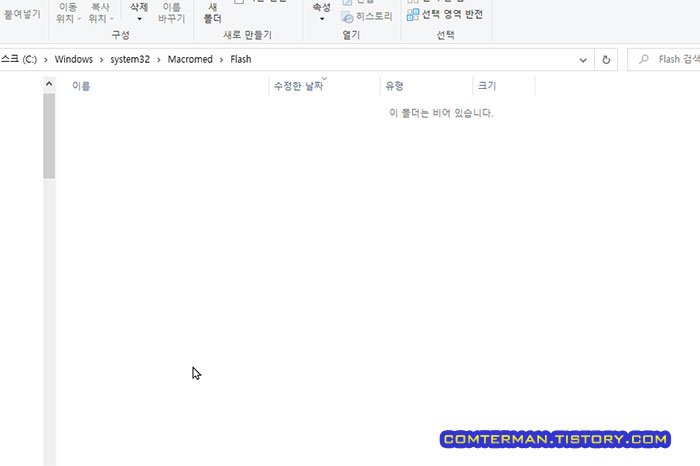This screenshot has width=700, height=466.
Task: Click the 붙여넣기 (Paste) button
Action: click(22, 14)
